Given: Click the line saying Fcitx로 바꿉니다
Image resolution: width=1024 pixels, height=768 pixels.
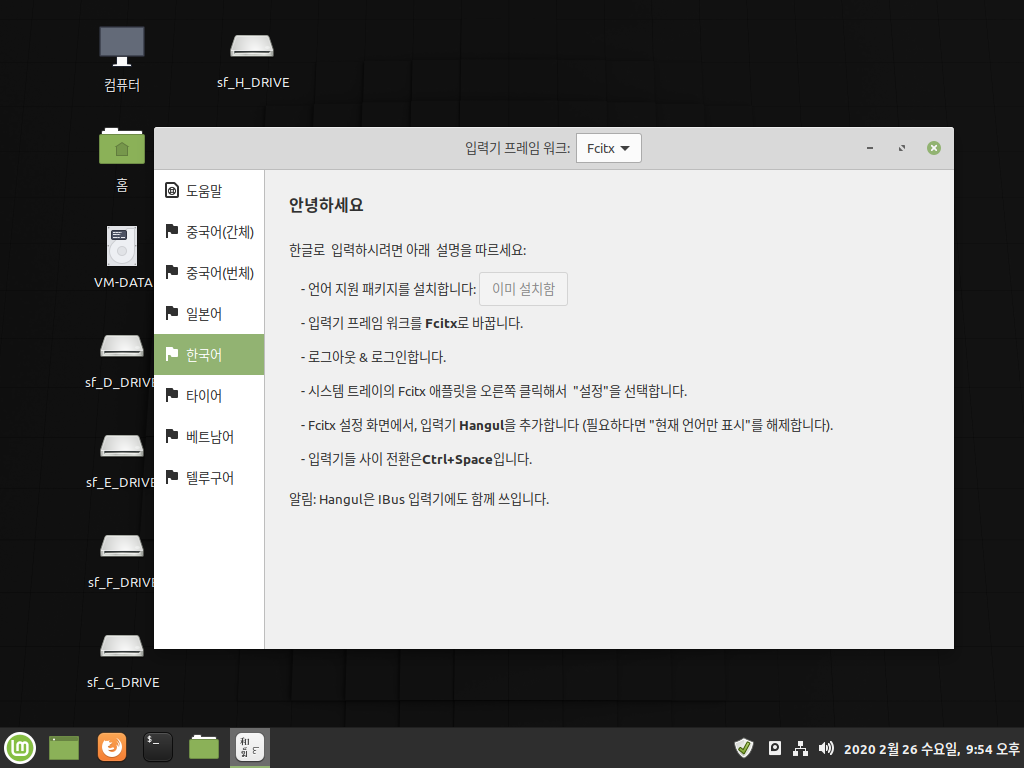Looking at the screenshot, I should [x=412, y=323].
